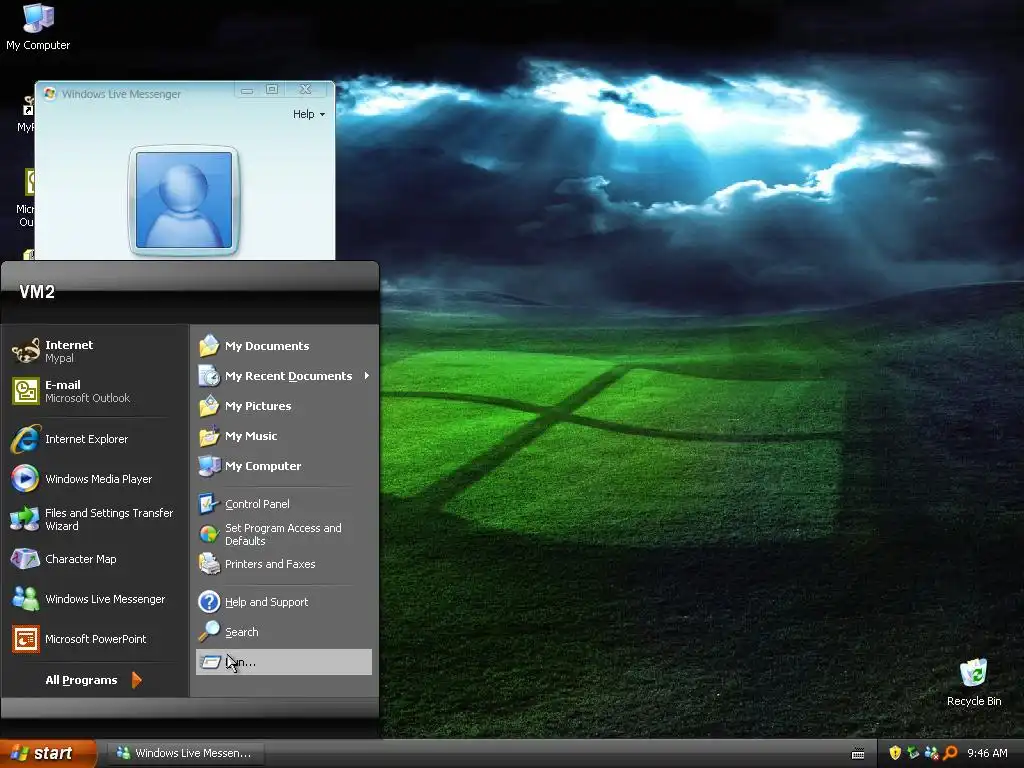Open the Help dropdown in Messenger
Image resolution: width=1024 pixels, height=768 pixels.
tap(308, 114)
